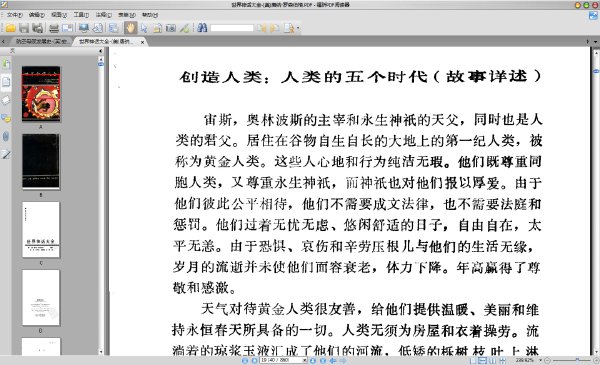
Task: Click the zoom slider handle
Action: (x=577, y=360)
